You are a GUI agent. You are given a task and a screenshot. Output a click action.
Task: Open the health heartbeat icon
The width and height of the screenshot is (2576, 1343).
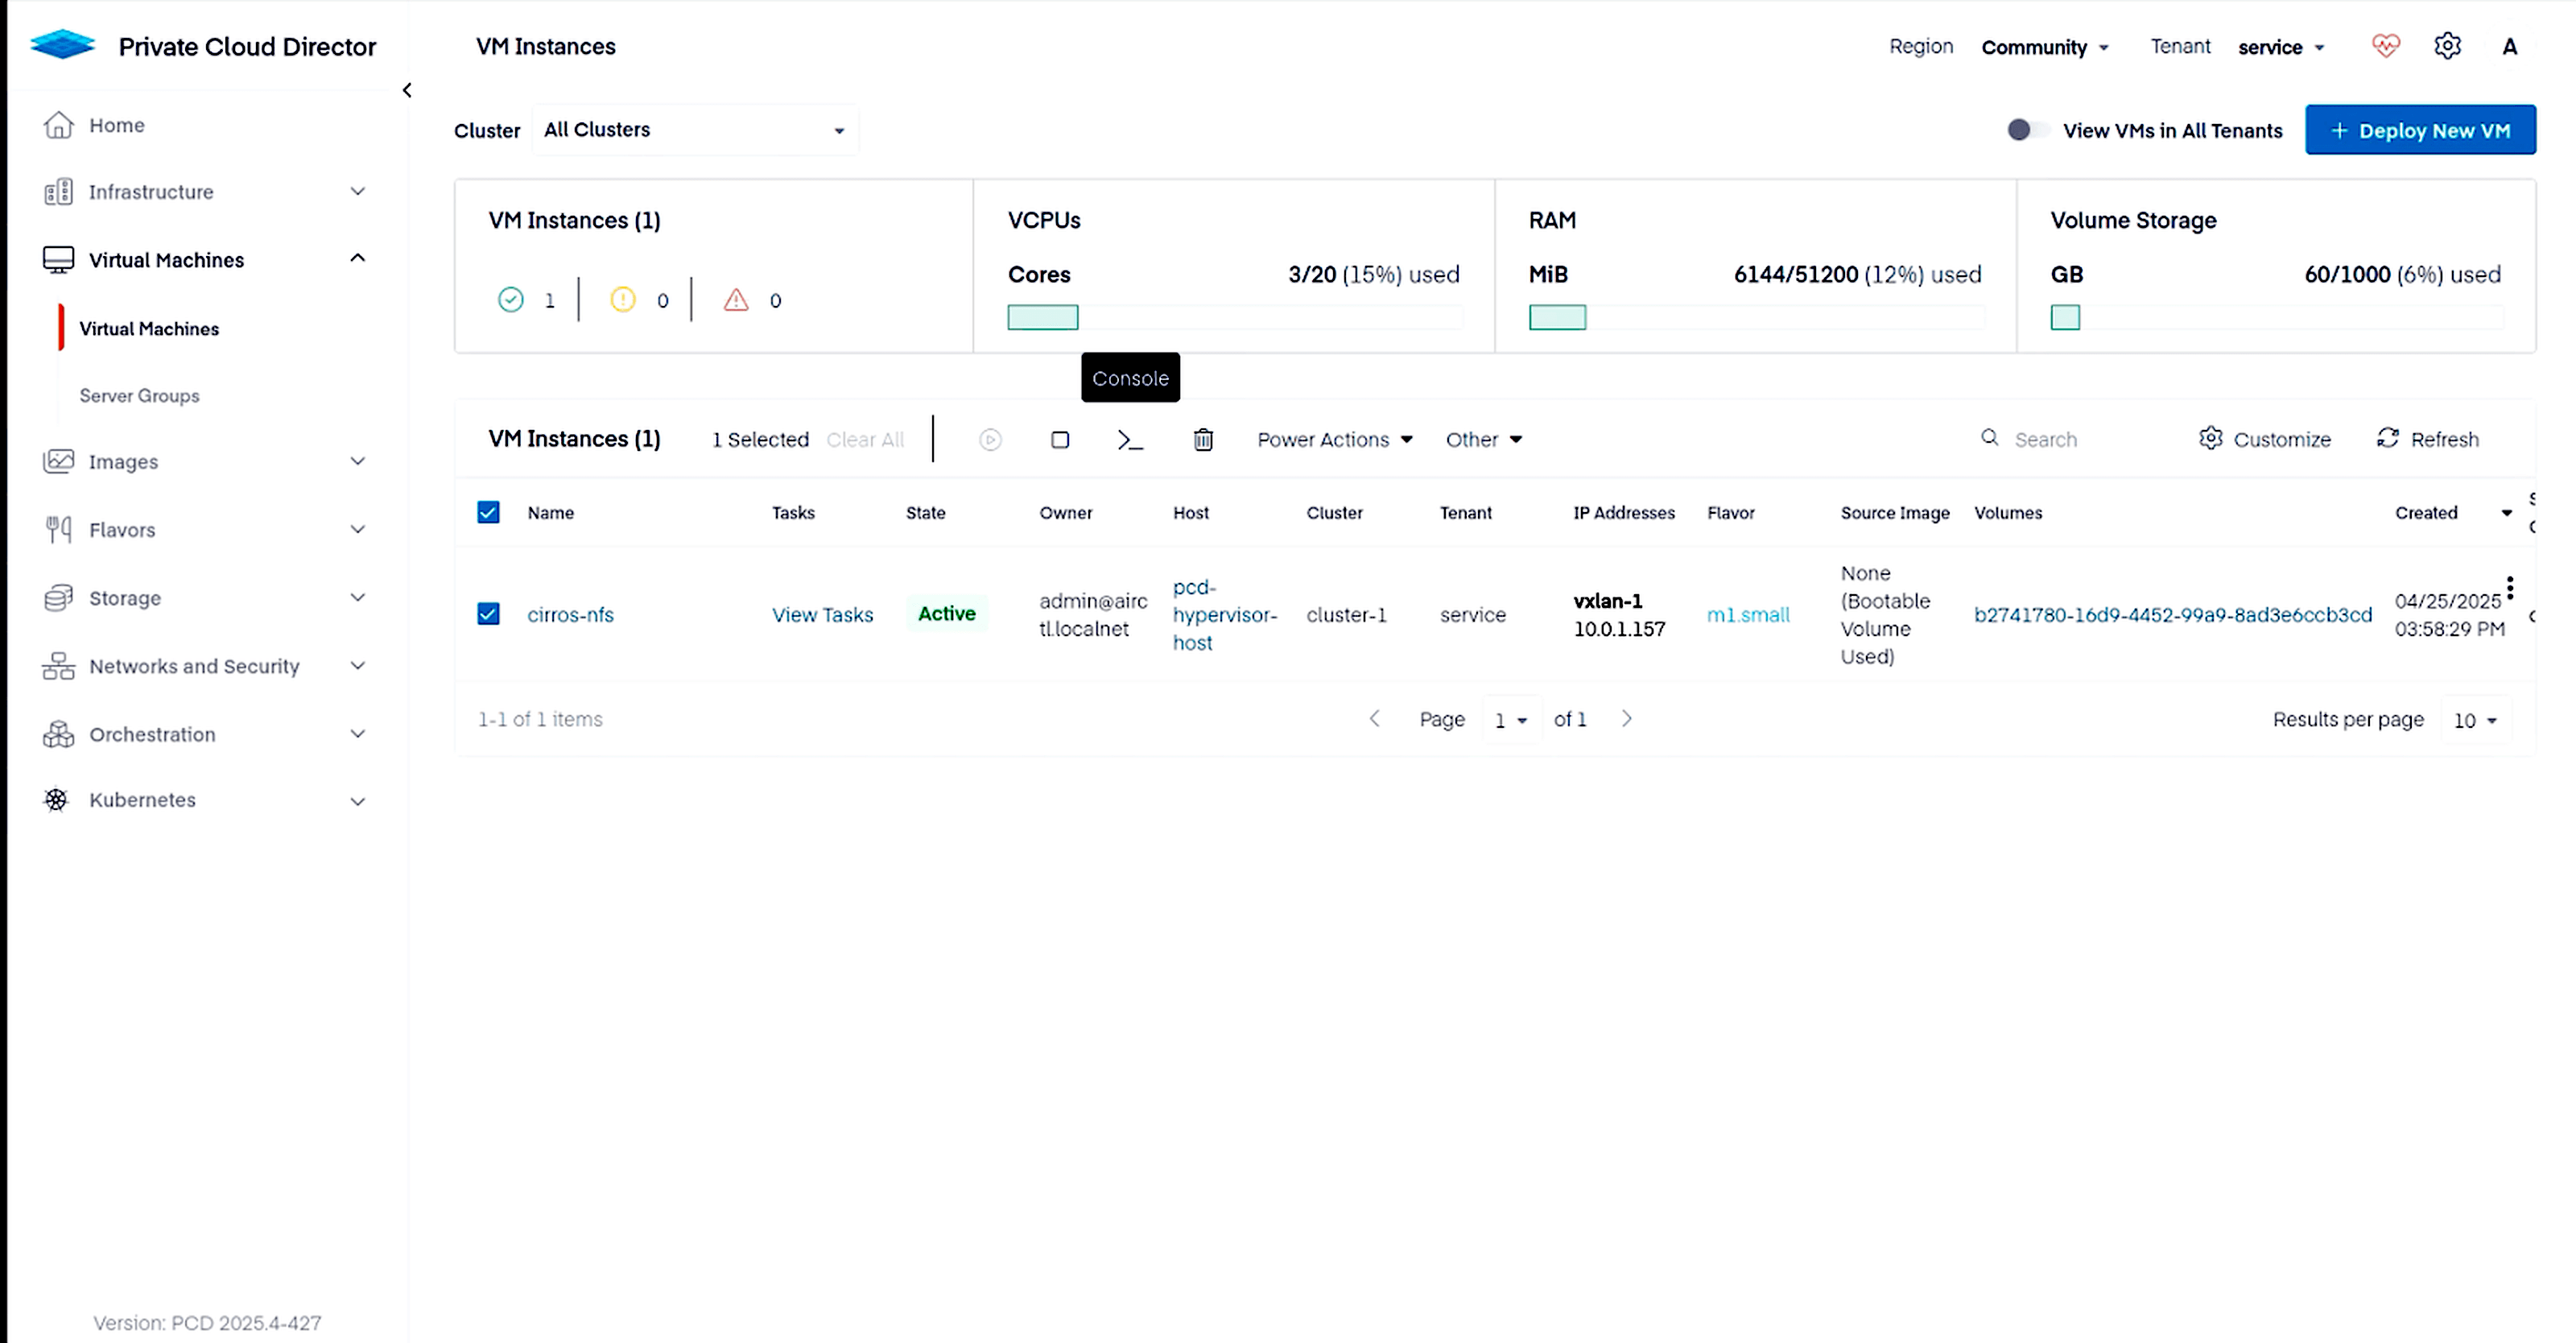(x=2386, y=46)
